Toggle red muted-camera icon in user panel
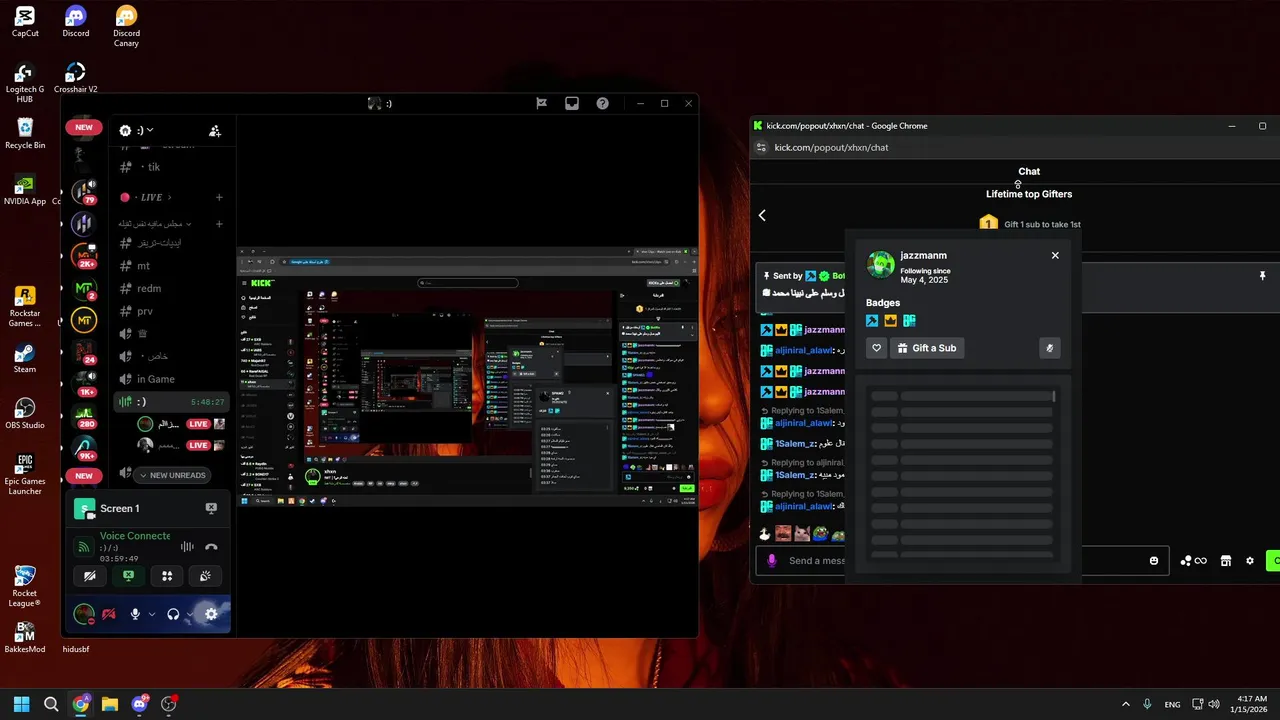This screenshot has height=720, width=1280. click(108, 614)
